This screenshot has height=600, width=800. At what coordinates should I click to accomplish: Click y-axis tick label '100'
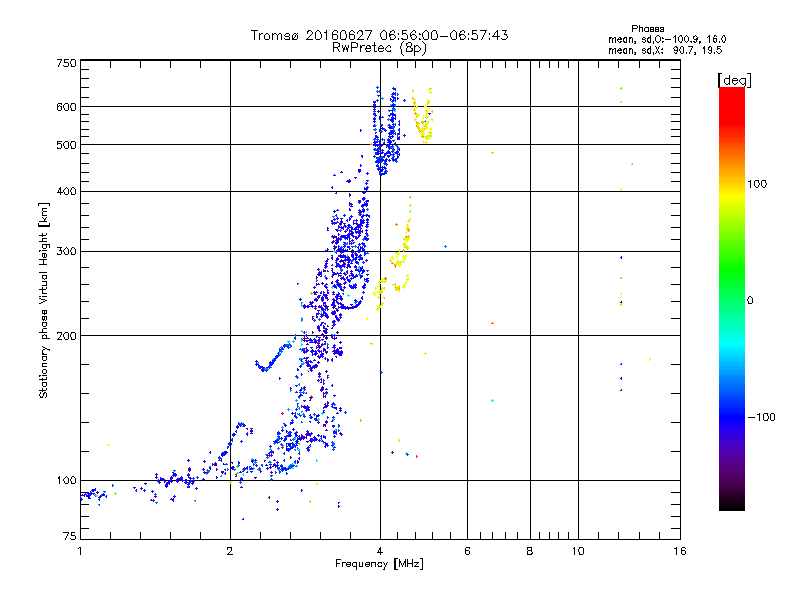[x=67, y=481]
